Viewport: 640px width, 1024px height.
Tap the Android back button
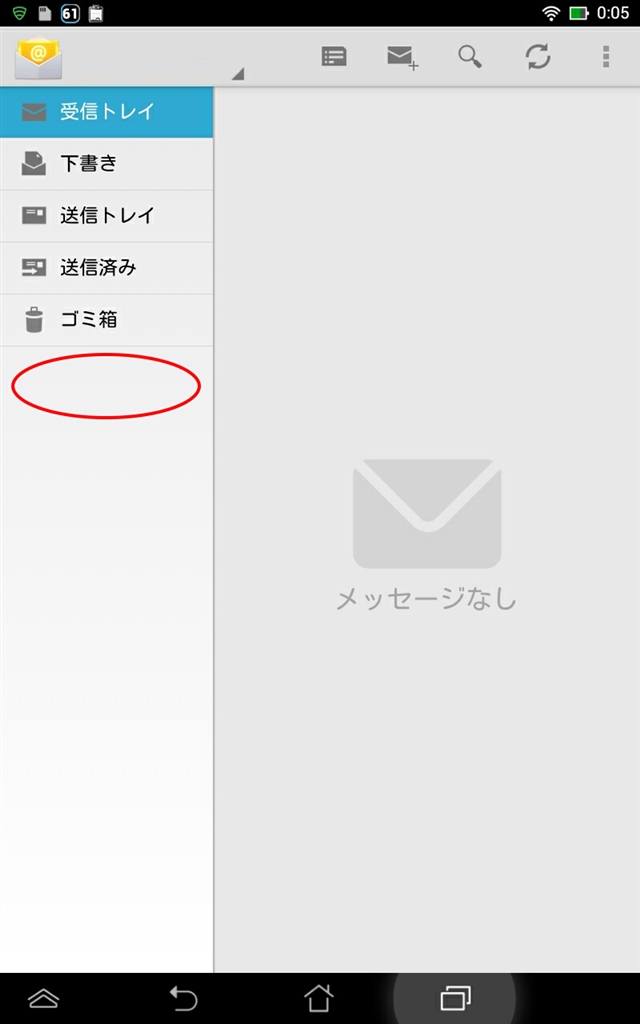click(x=183, y=999)
